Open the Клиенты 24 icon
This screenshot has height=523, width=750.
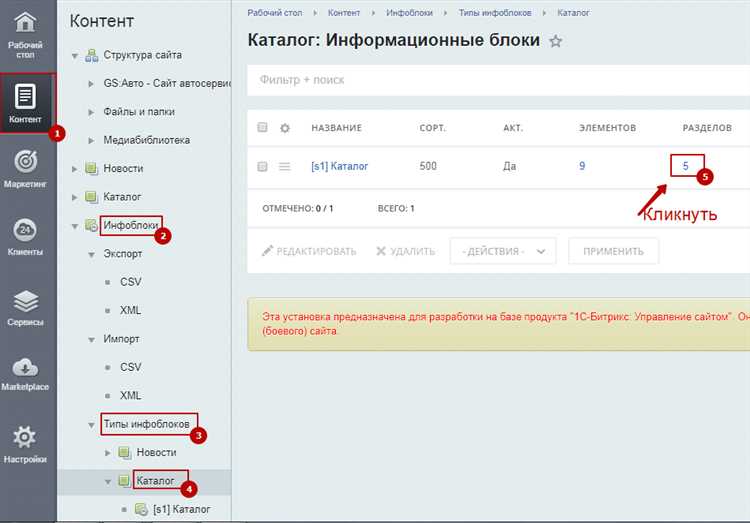click(25, 230)
